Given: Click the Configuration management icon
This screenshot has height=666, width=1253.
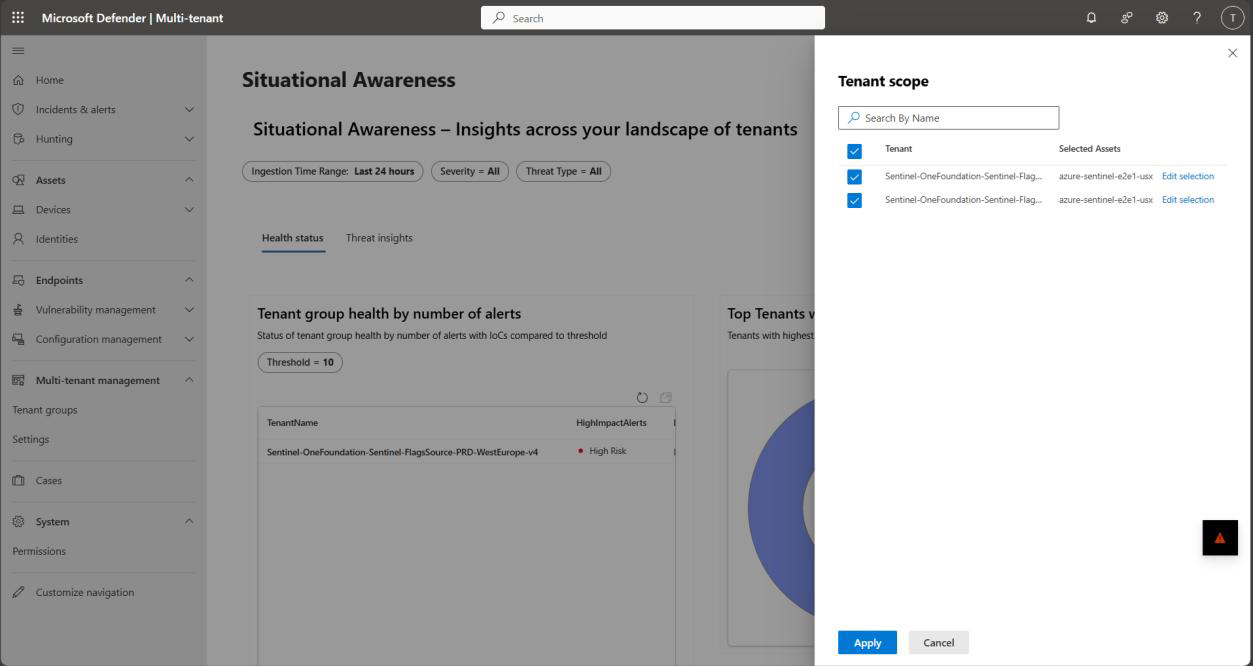Looking at the screenshot, I should pos(18,339).
